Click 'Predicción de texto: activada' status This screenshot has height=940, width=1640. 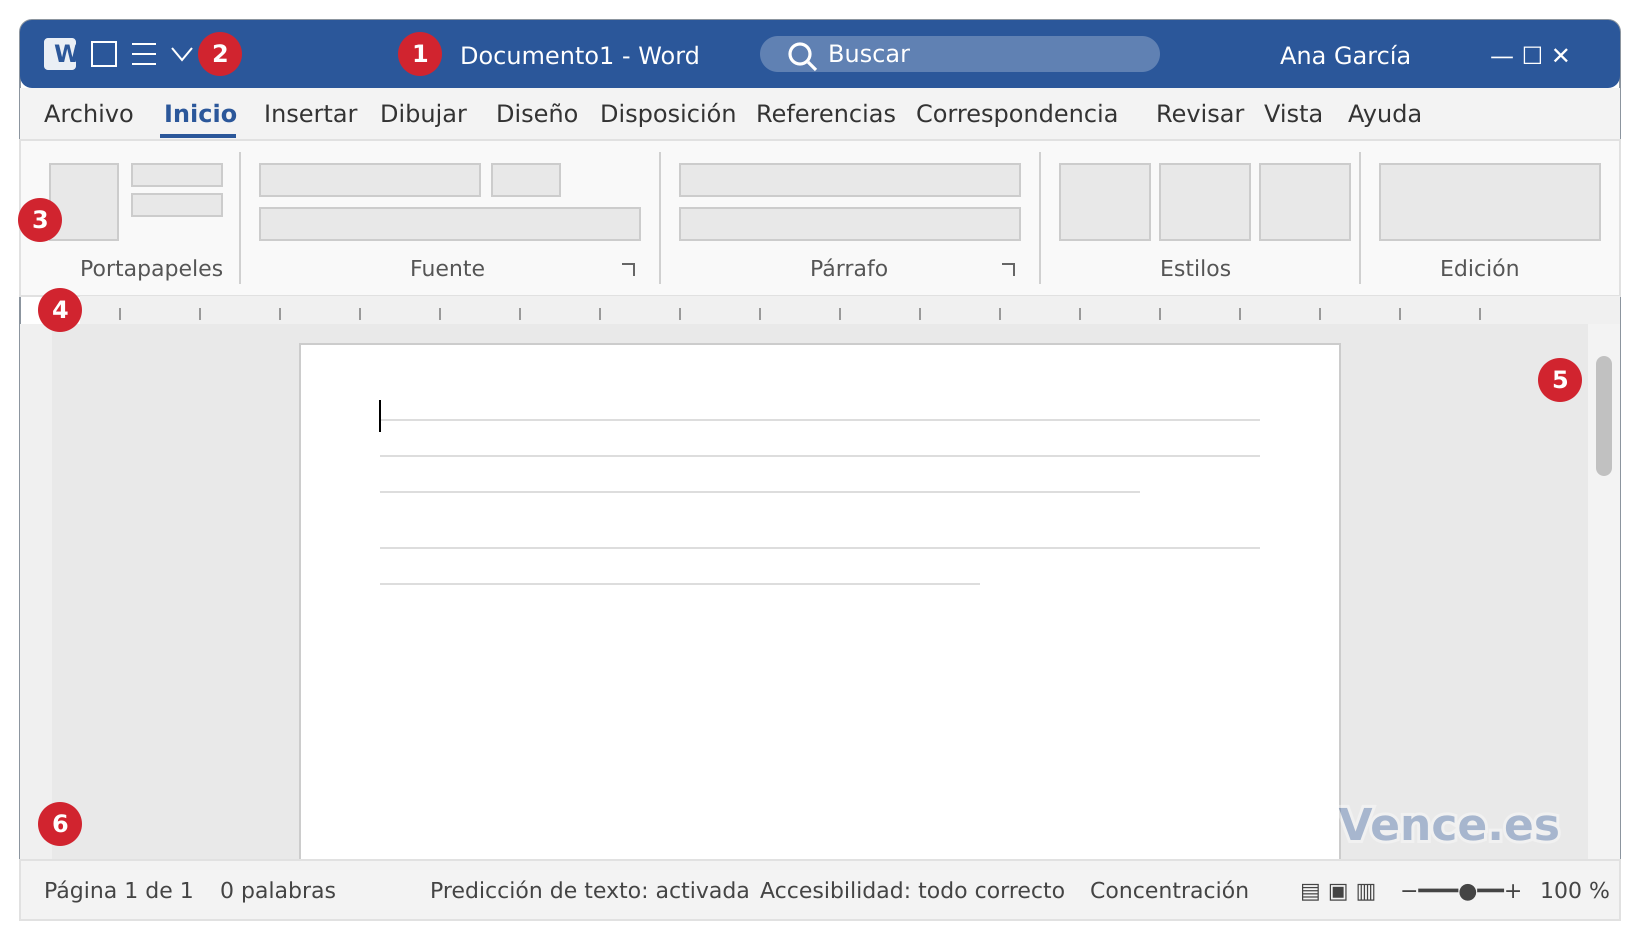[x=590, y=891]
